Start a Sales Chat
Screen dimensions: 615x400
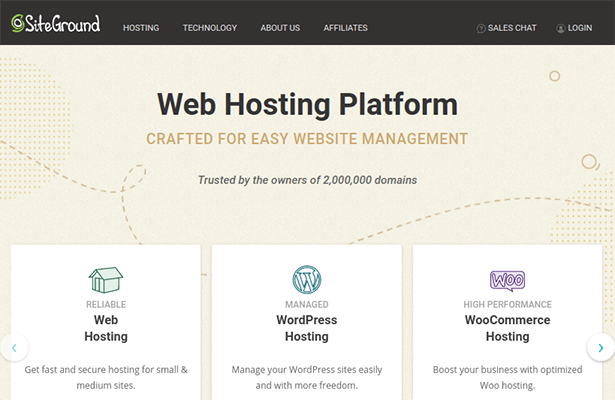pyautogui.click(x=506, y=28)
